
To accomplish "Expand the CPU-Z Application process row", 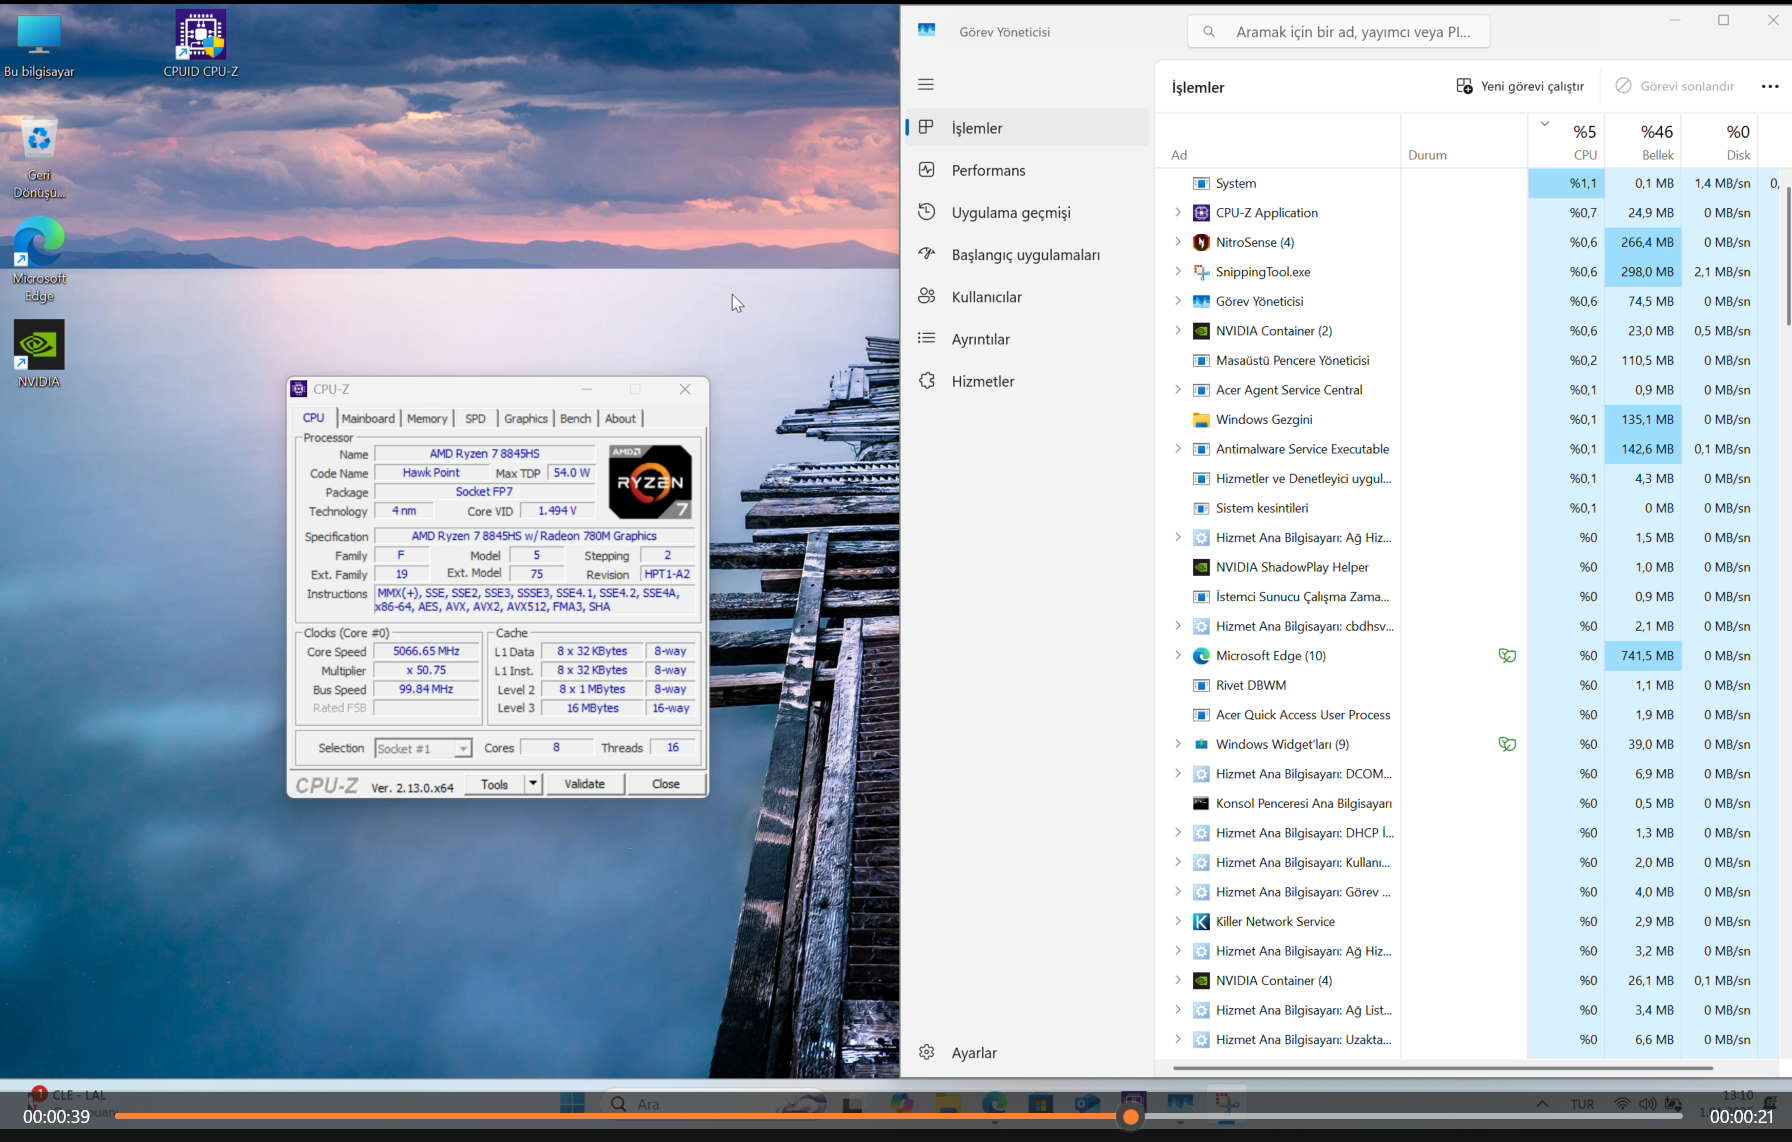I will click(1177, 212).
